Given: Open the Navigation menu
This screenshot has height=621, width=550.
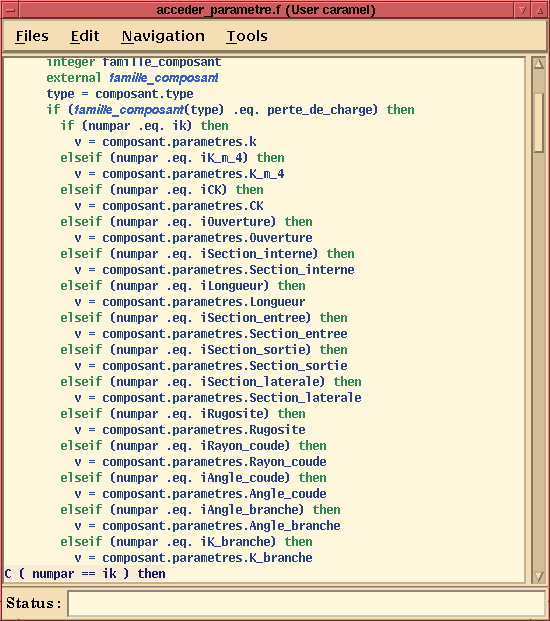Looking at the screenshot, I should 163,36.
